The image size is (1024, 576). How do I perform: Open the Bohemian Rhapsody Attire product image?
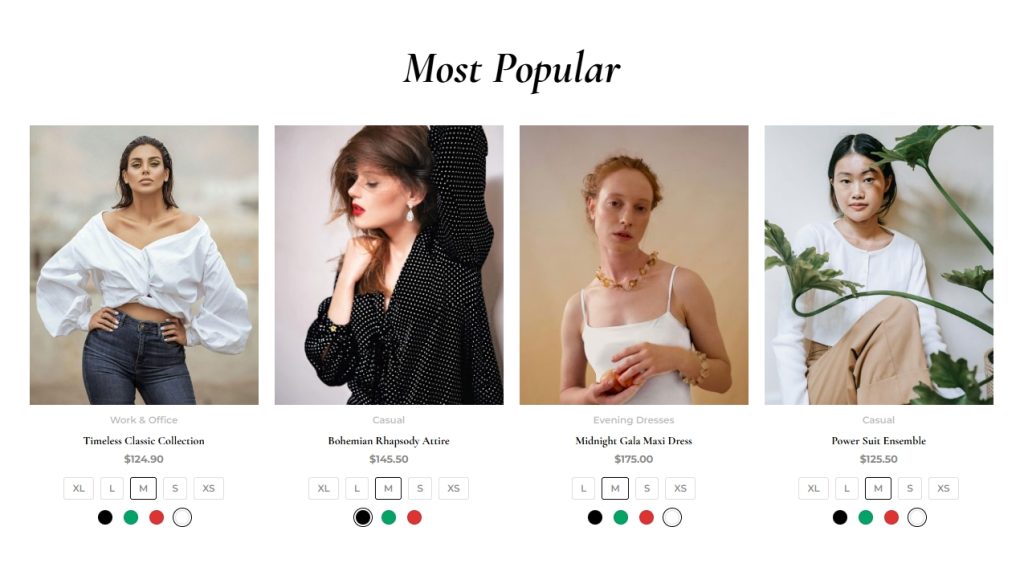[x=389, y=264]
